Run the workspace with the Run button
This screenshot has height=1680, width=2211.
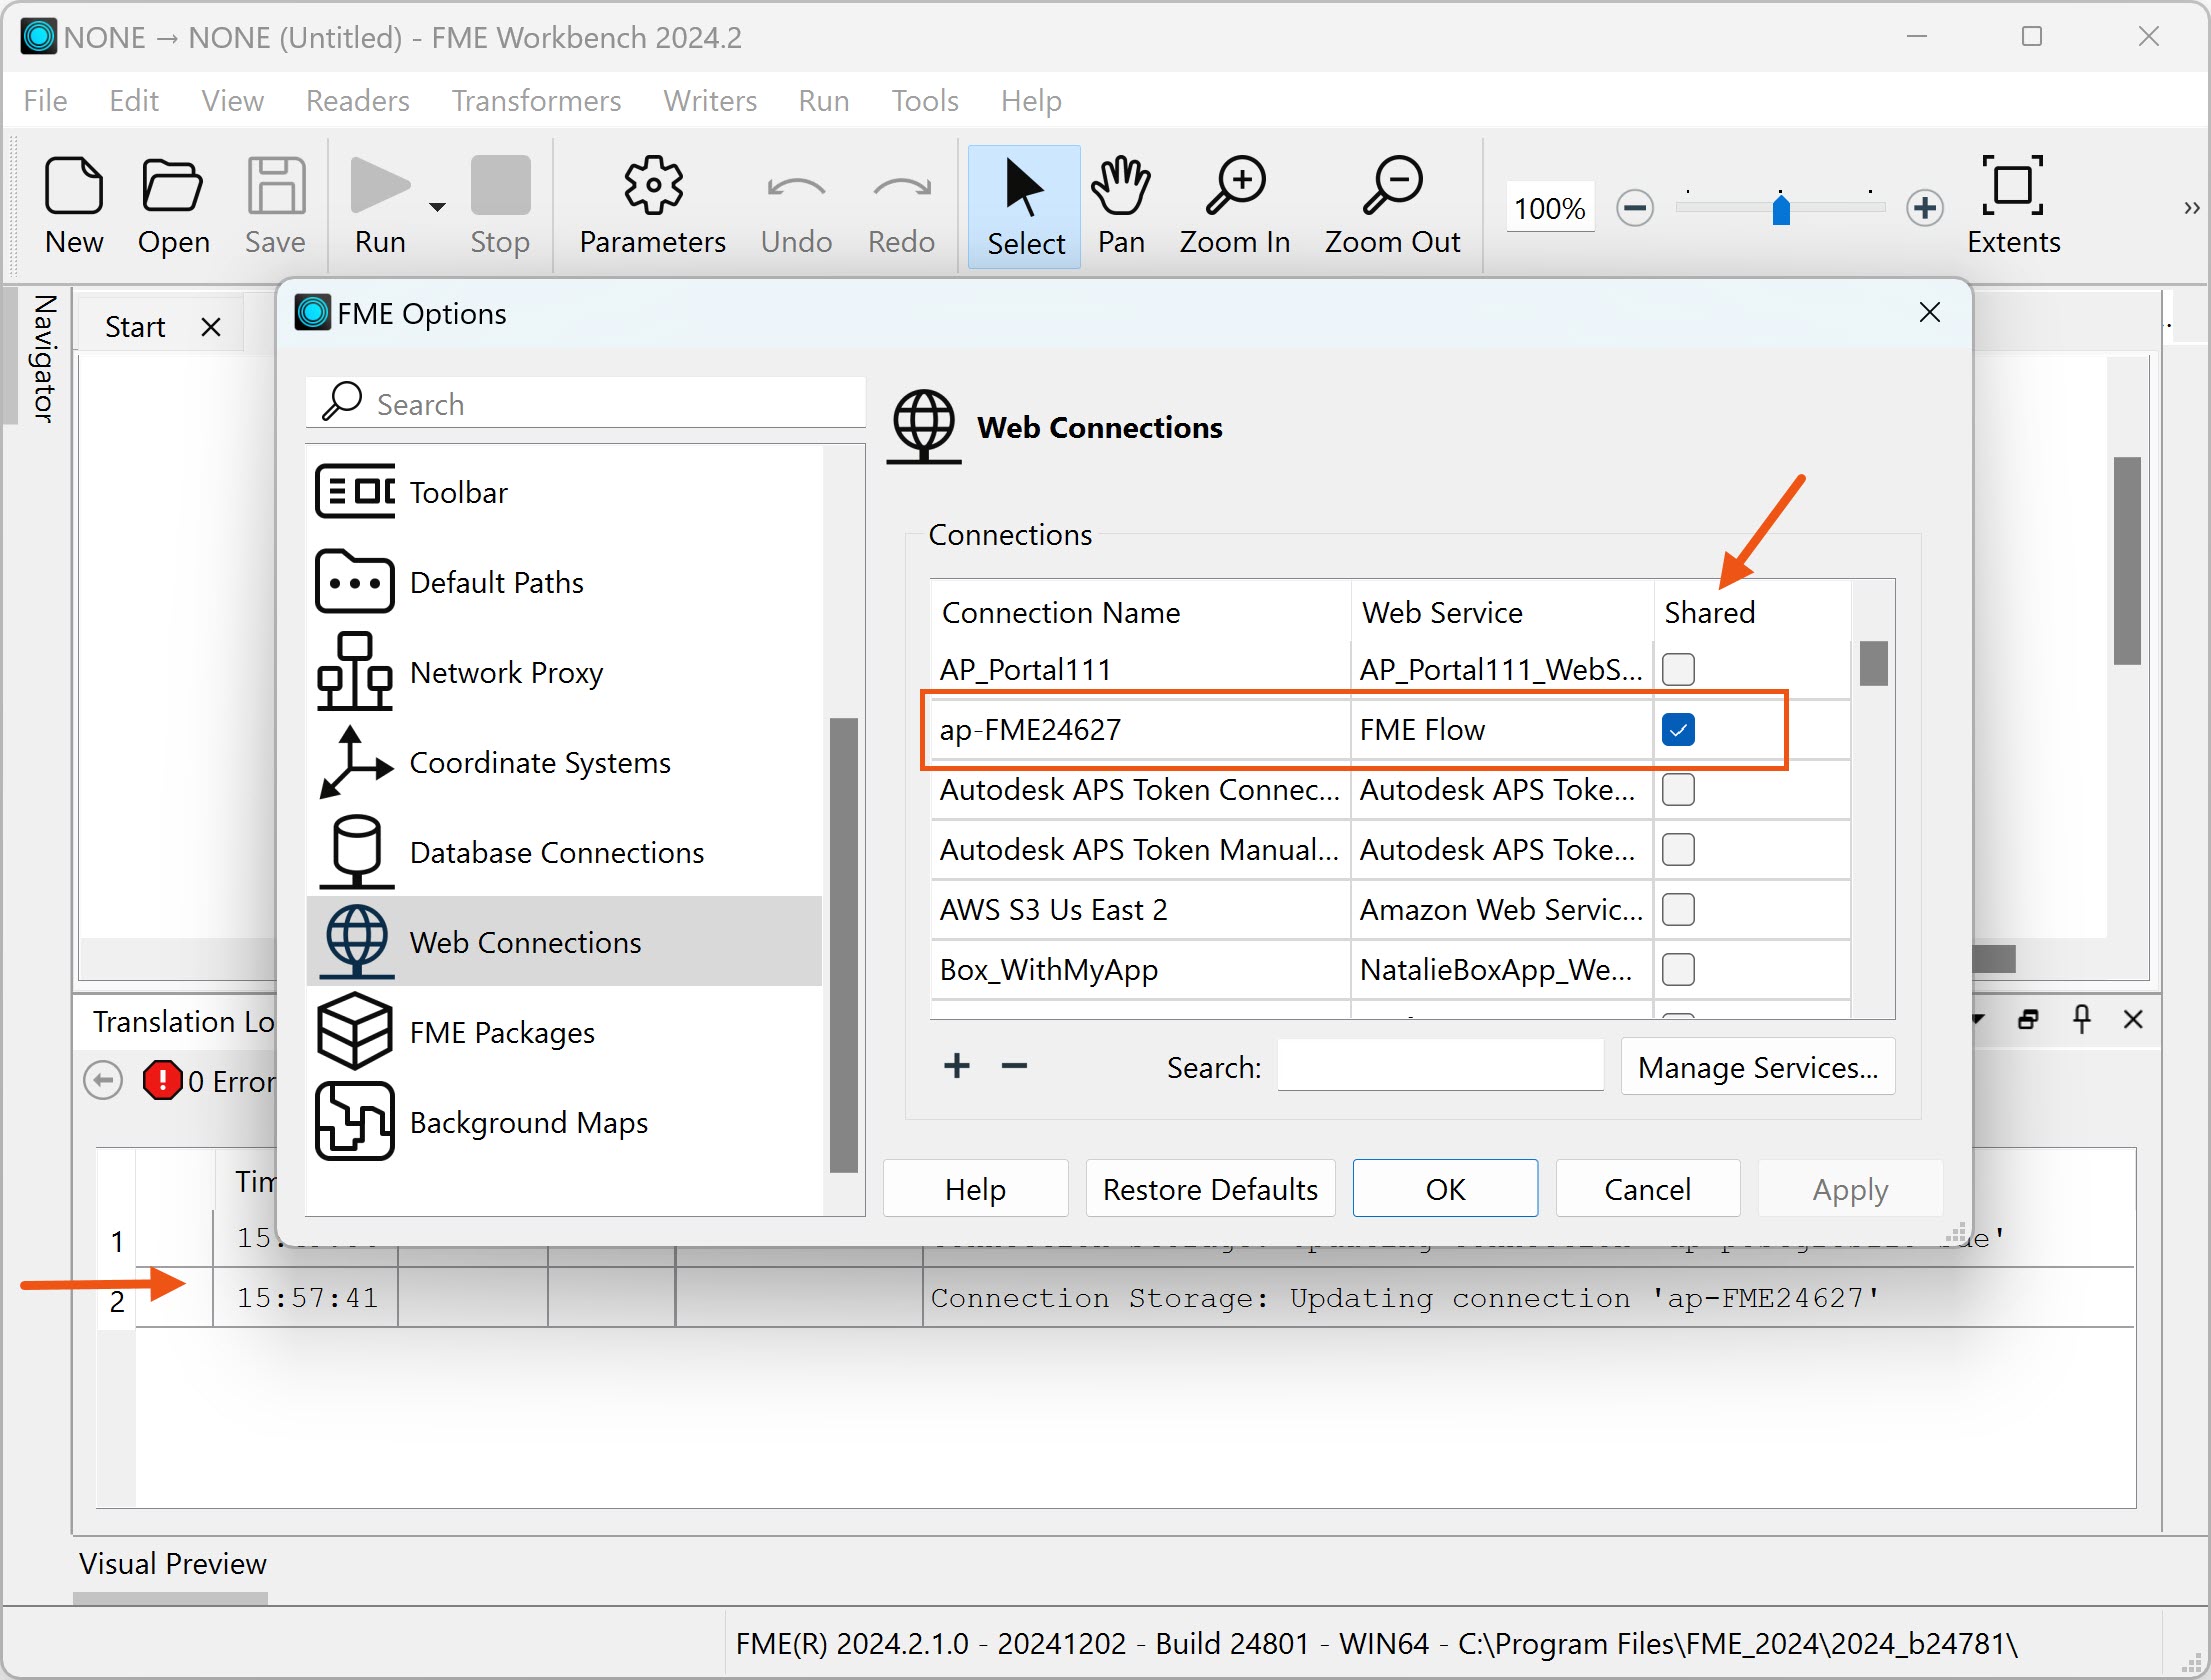click(x=380, y=206)
